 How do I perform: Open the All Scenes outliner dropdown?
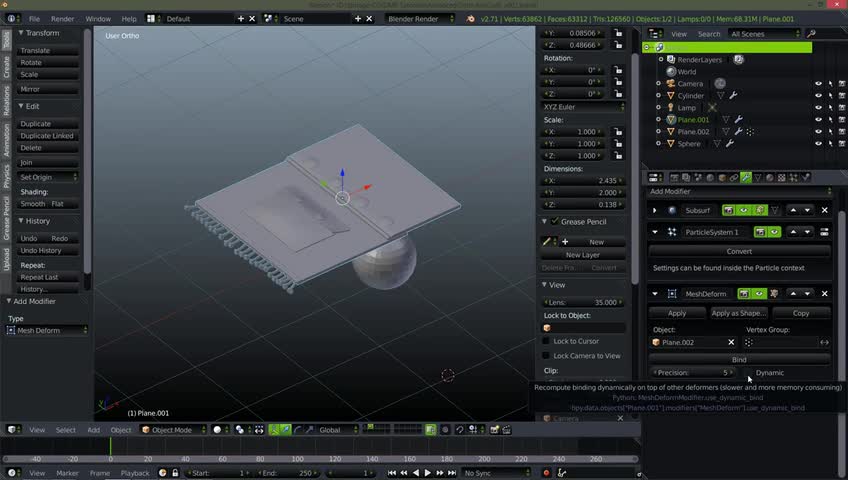(764, 34)
